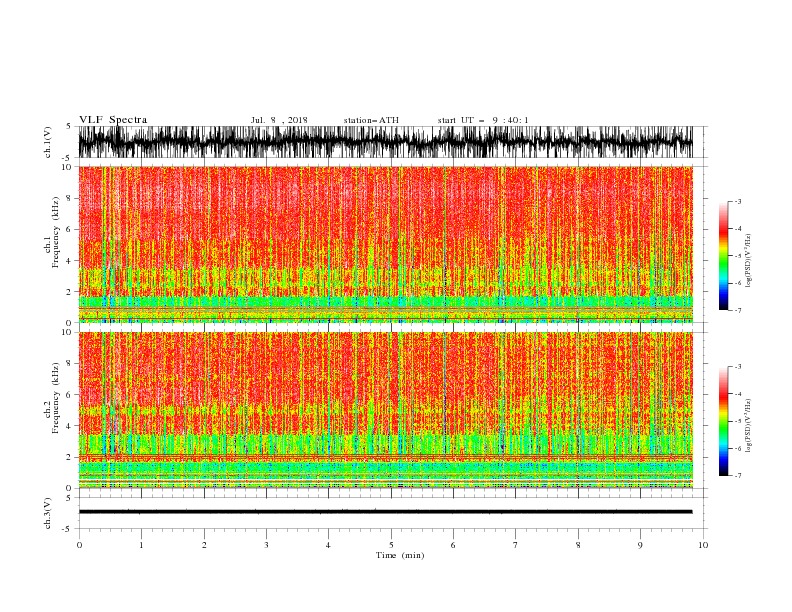Screen dimensions: 792x612
Task: Select the date text "Jul. 8 , 2018"
Action: [x=279, y=120]
